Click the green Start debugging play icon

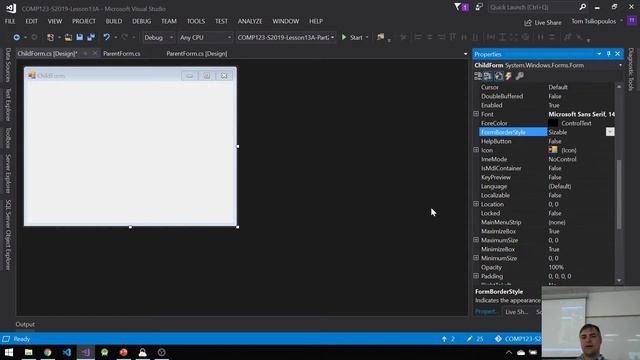[x=344, y=37]
